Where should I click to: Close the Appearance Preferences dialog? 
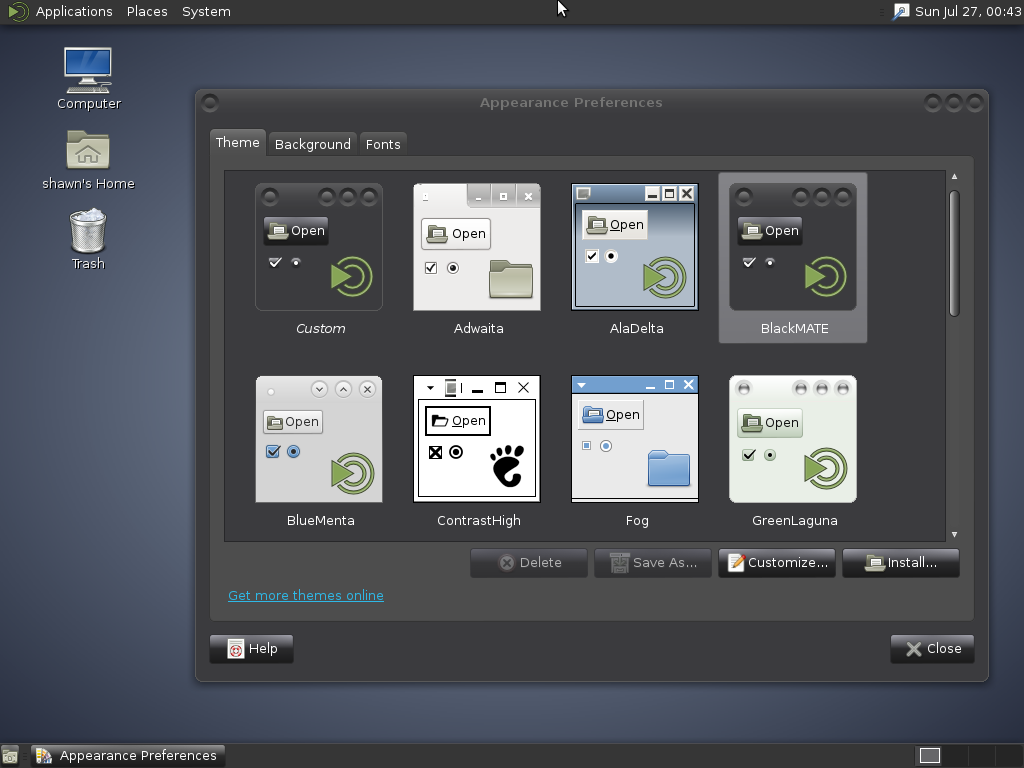[933, 649]
